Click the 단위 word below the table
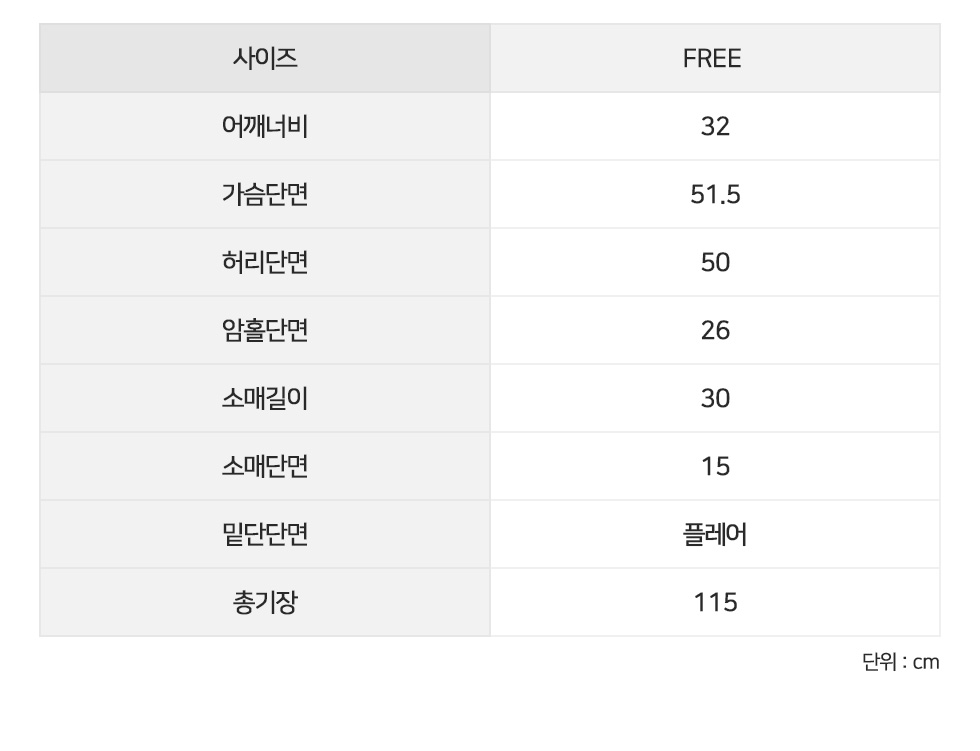This screenshot has width=980, height=751. (x=877, y=662)
